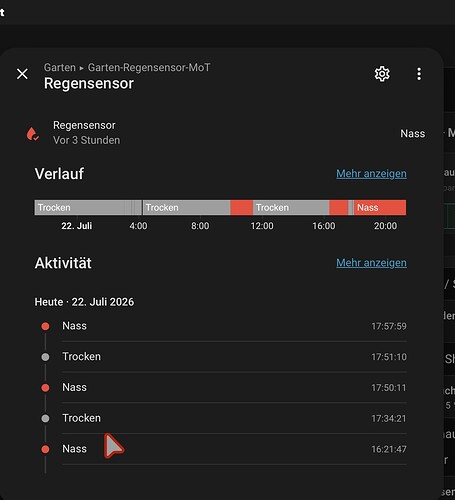
Task: Close the Regensensor dialog
Action: click(x=22, y=74)
